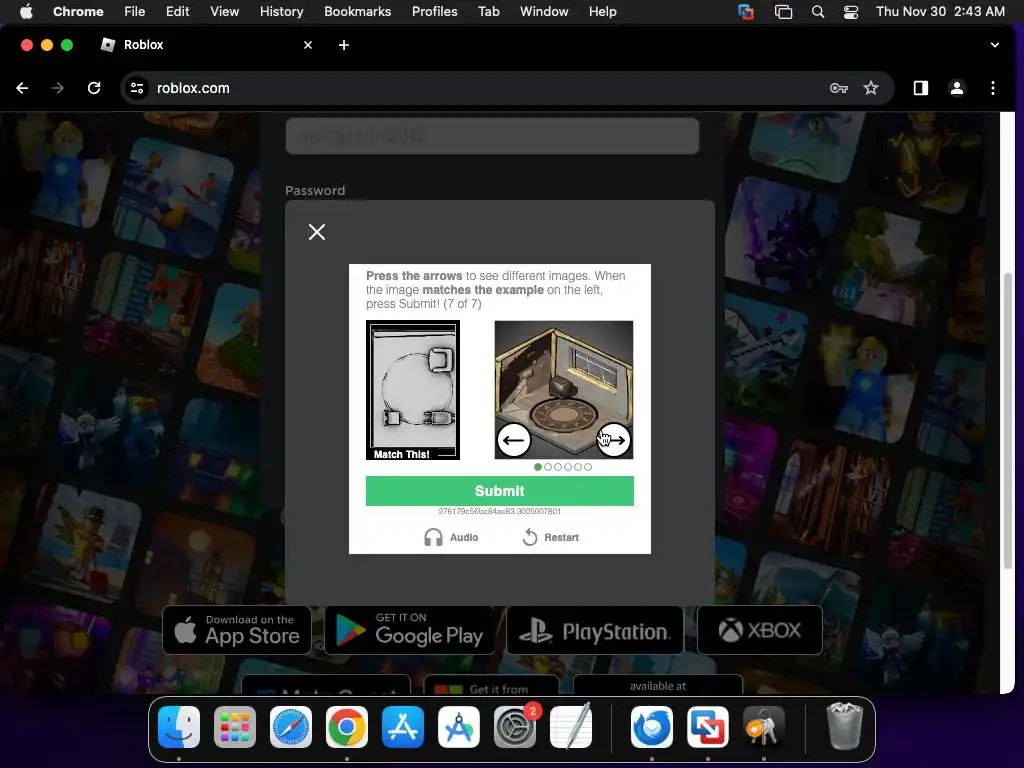Open the History menu
The image size is (1024, 768).
tap(281, 11)
